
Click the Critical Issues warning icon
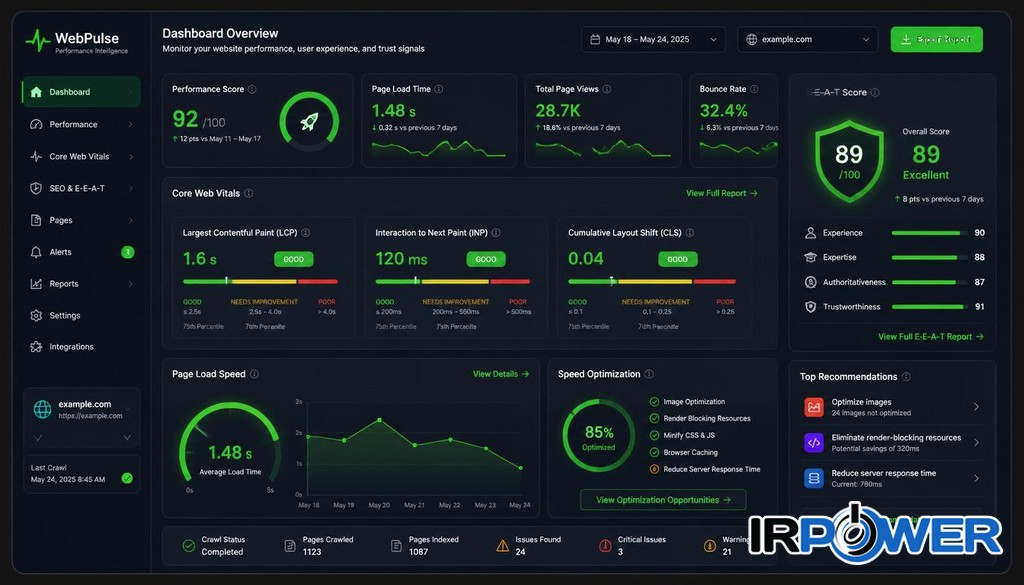tap(605, 545)
